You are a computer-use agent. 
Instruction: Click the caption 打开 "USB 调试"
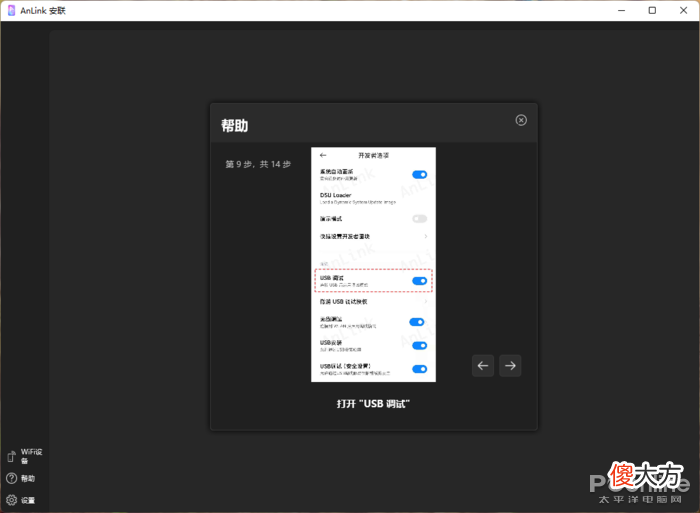[373, 404]
